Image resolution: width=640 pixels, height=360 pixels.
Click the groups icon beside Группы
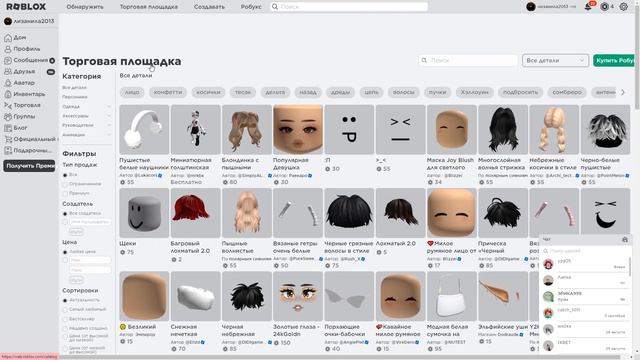click(x=8, y=116)
